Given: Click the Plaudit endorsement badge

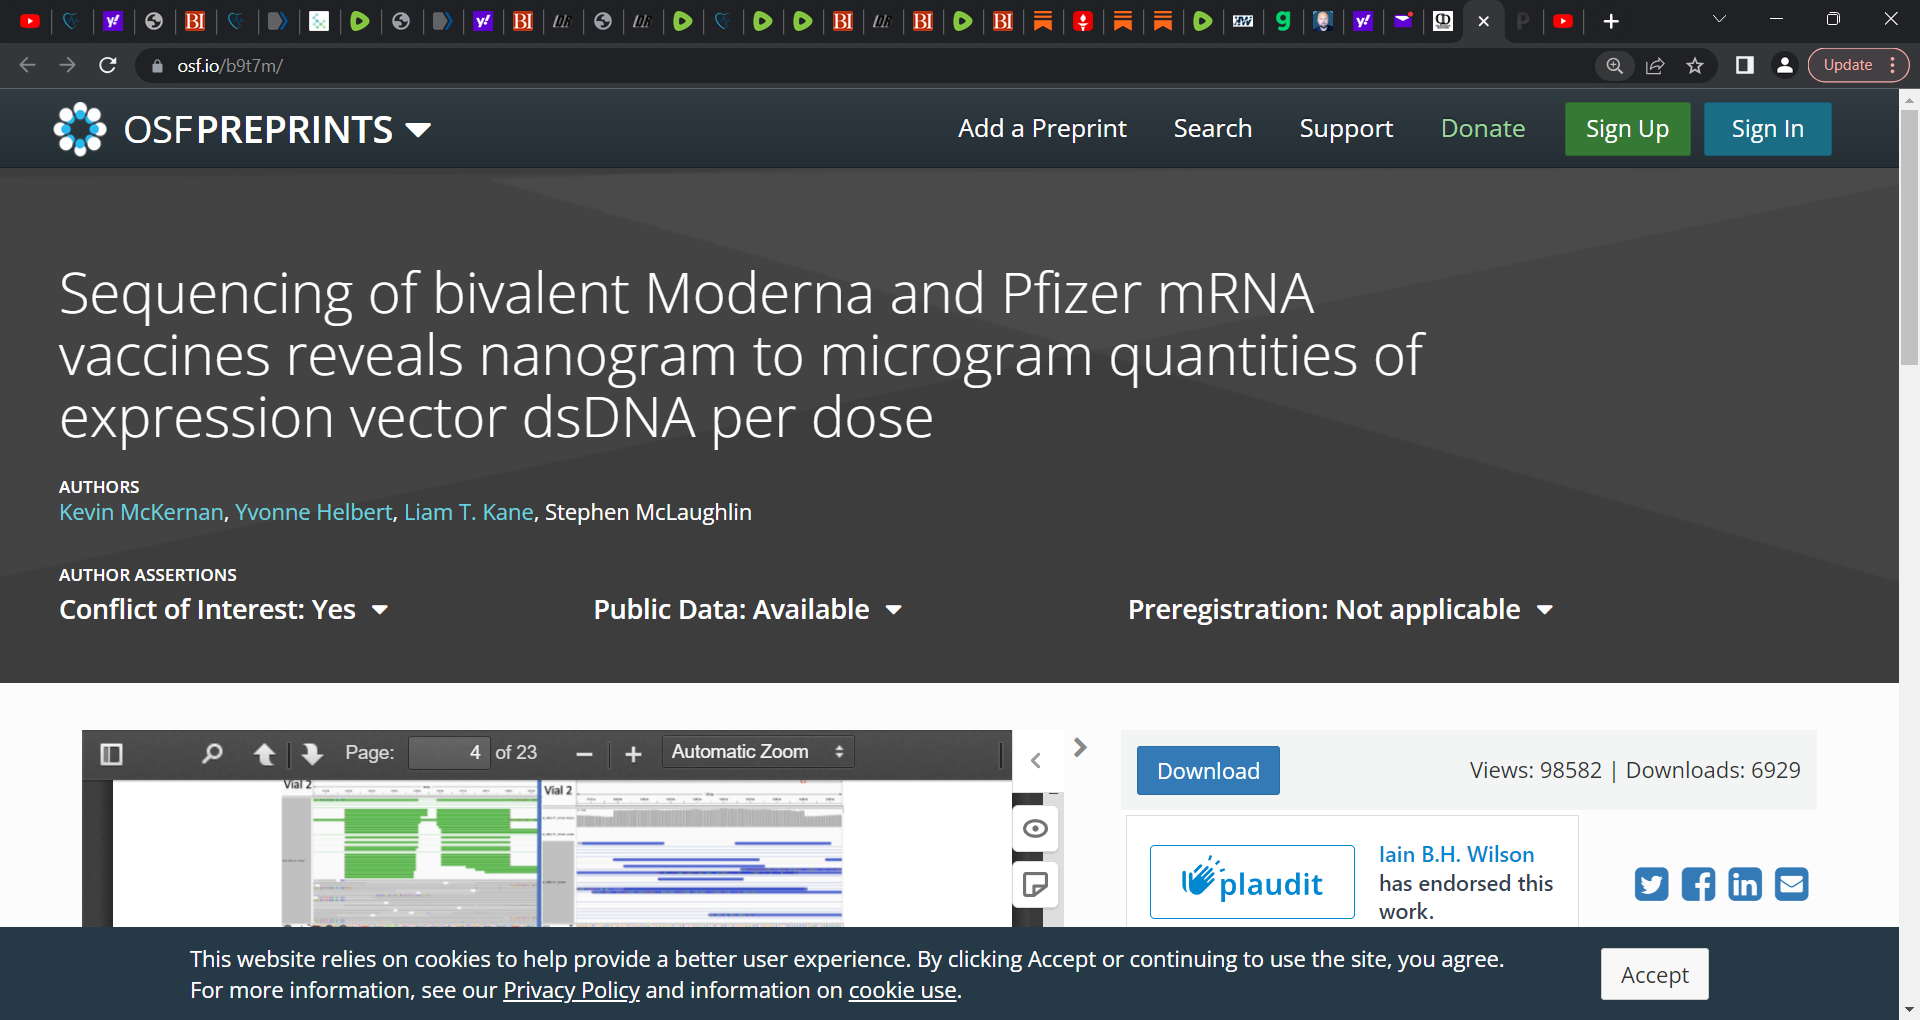Looking at the screenshot, I should (x=1252, y=882).
